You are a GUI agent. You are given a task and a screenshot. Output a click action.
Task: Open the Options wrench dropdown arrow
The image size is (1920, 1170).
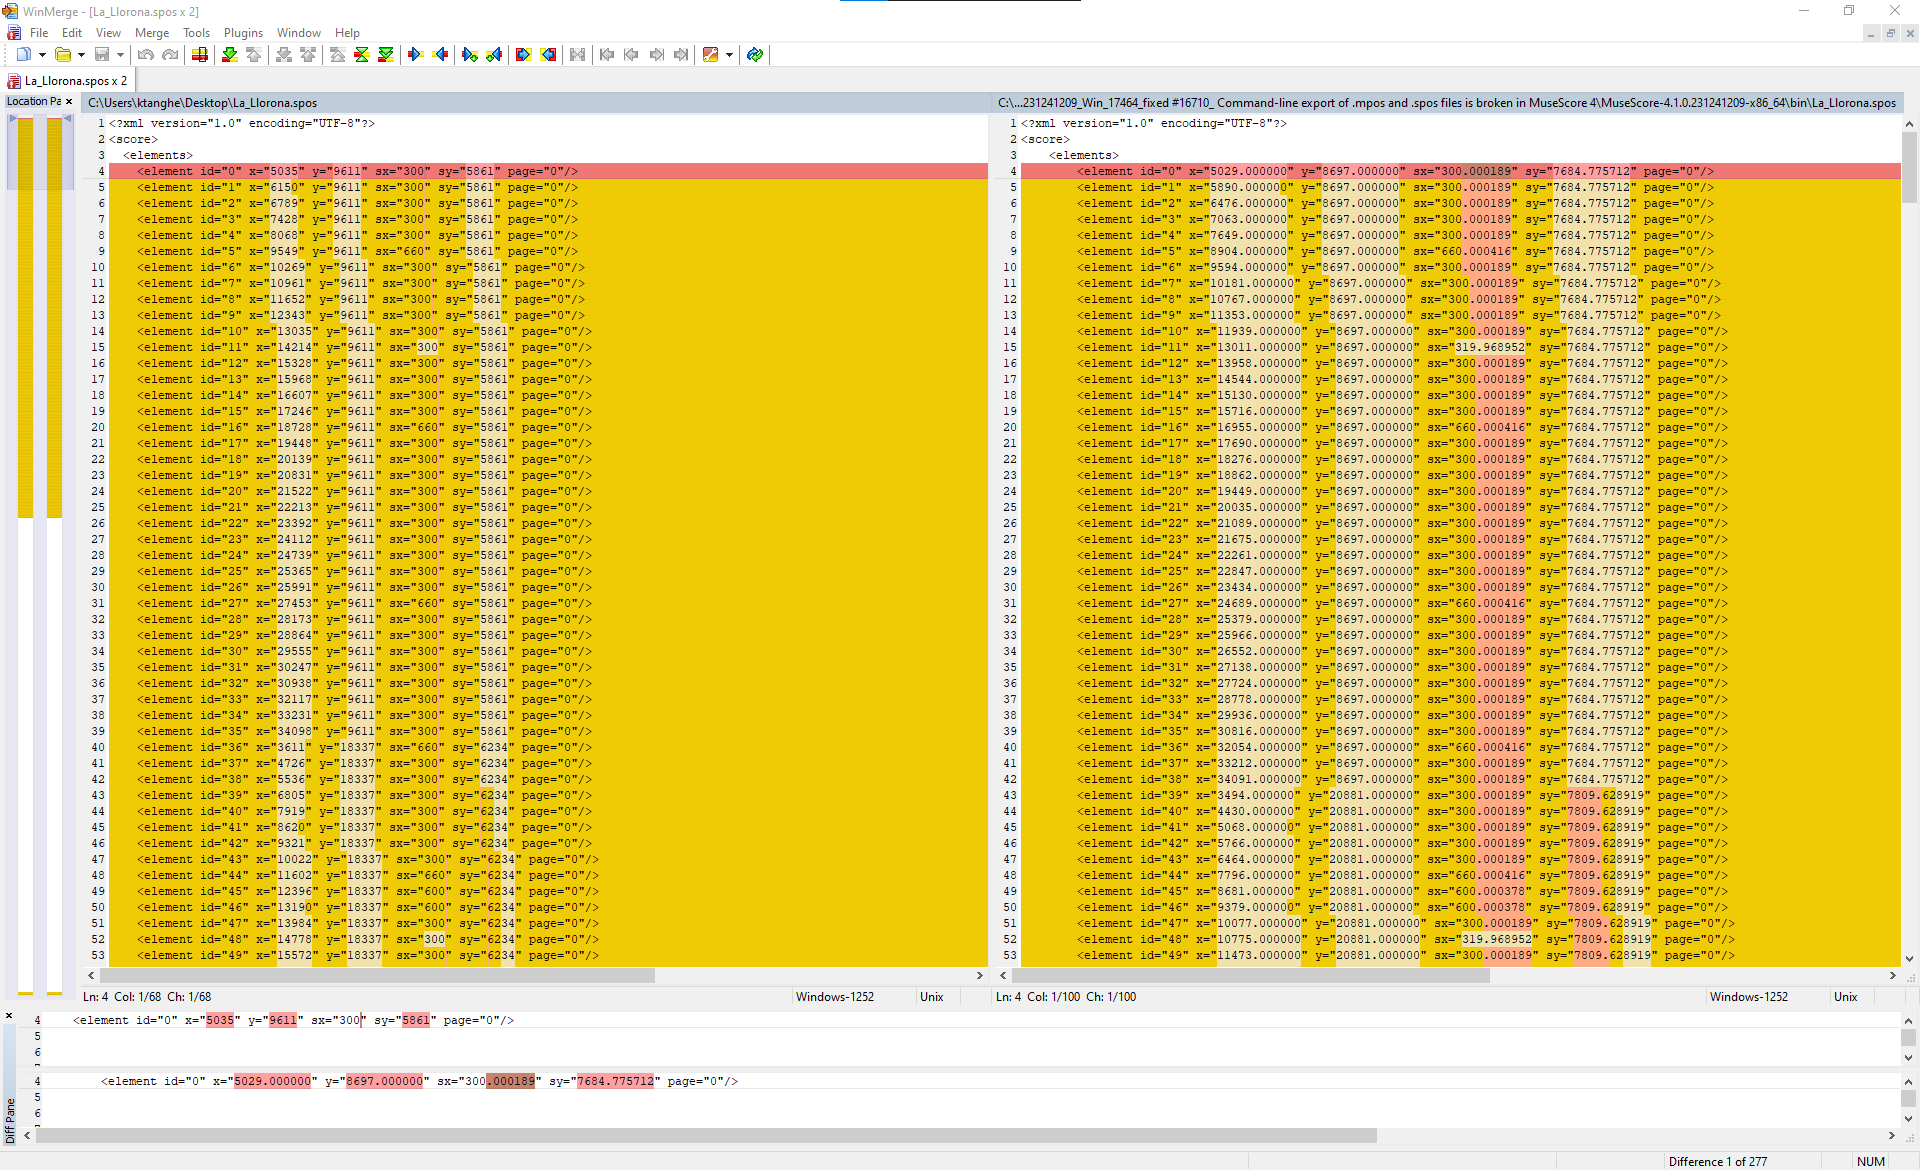[729, 54]
